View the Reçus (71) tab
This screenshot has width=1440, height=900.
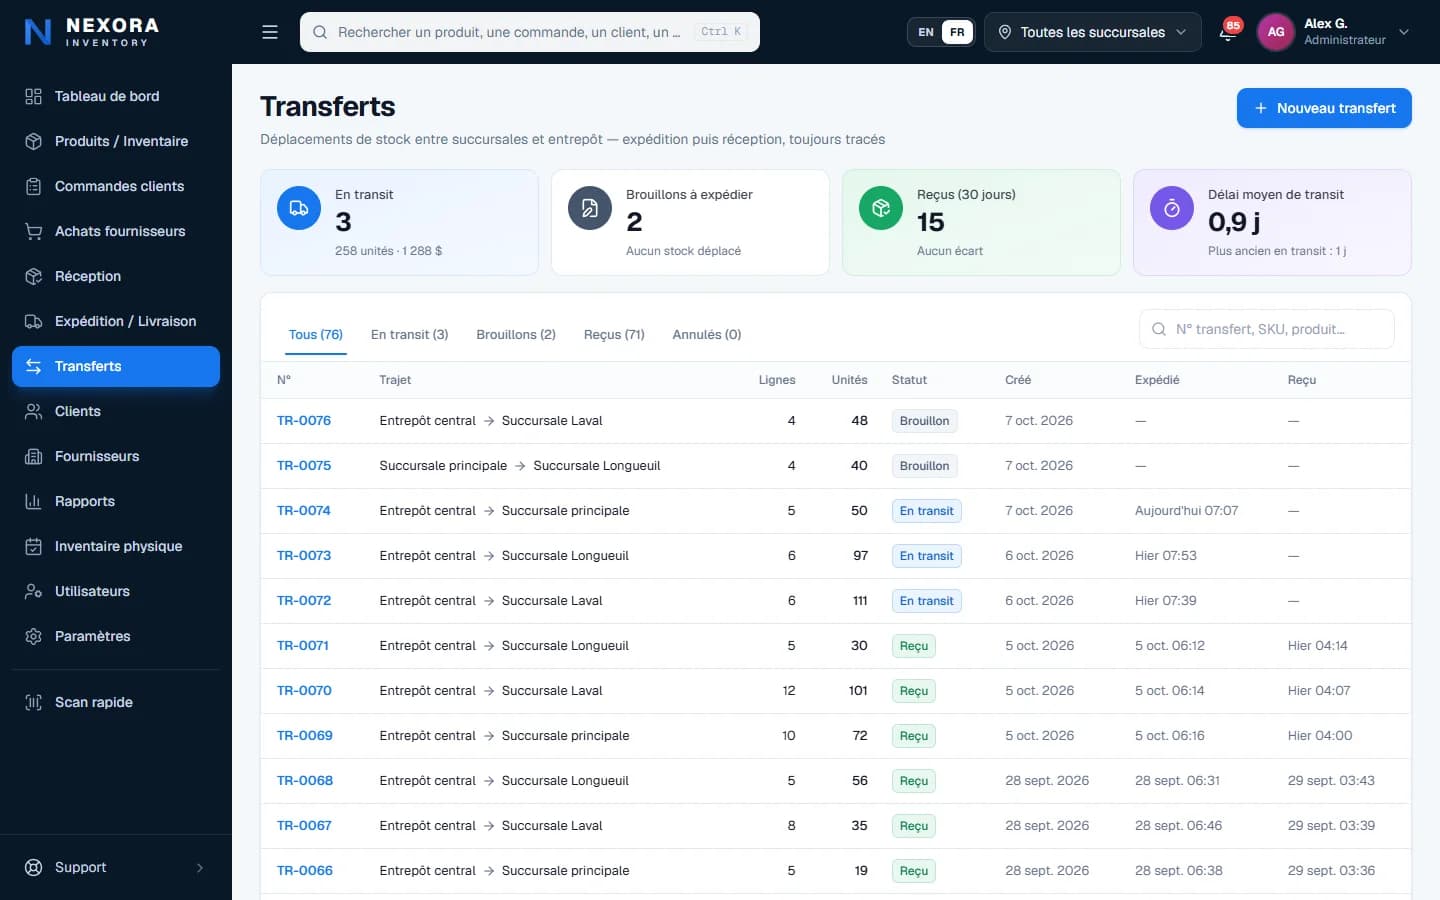[614, 335]
